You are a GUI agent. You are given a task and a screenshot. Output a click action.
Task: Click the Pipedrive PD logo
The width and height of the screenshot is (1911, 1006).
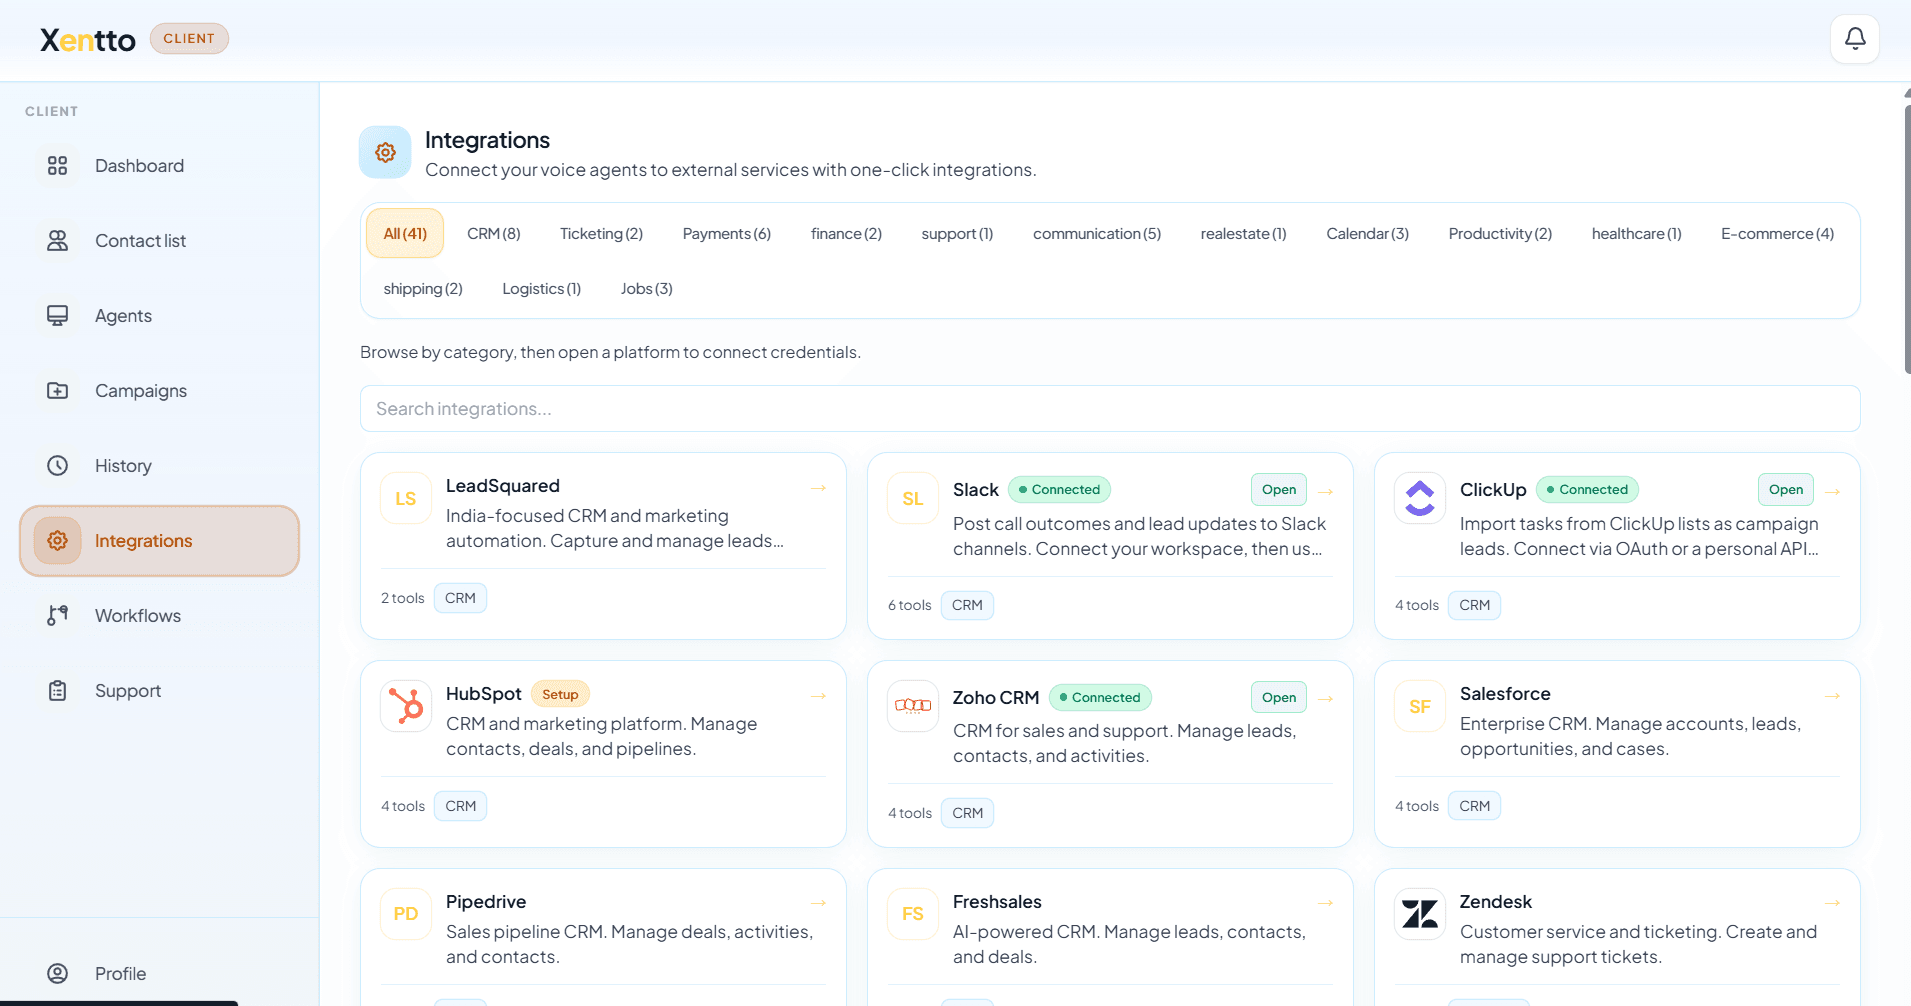point(406,914)
